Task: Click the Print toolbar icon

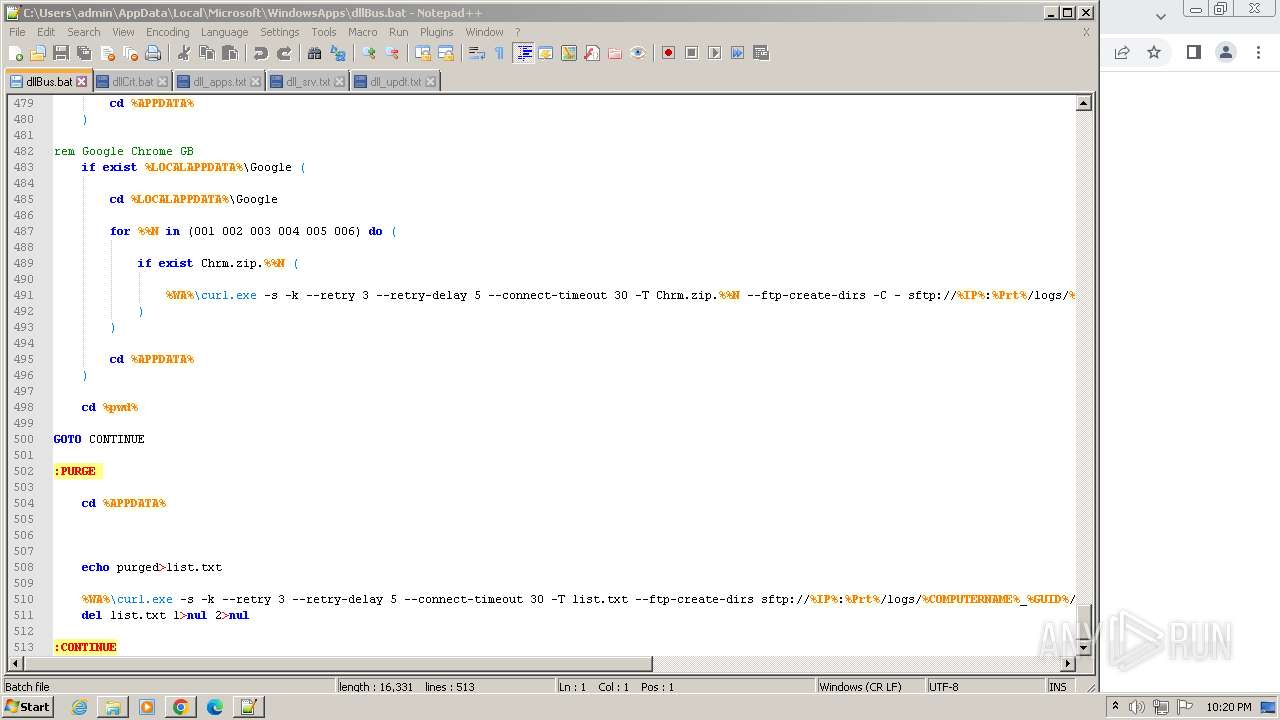Action: coord(153,53)
